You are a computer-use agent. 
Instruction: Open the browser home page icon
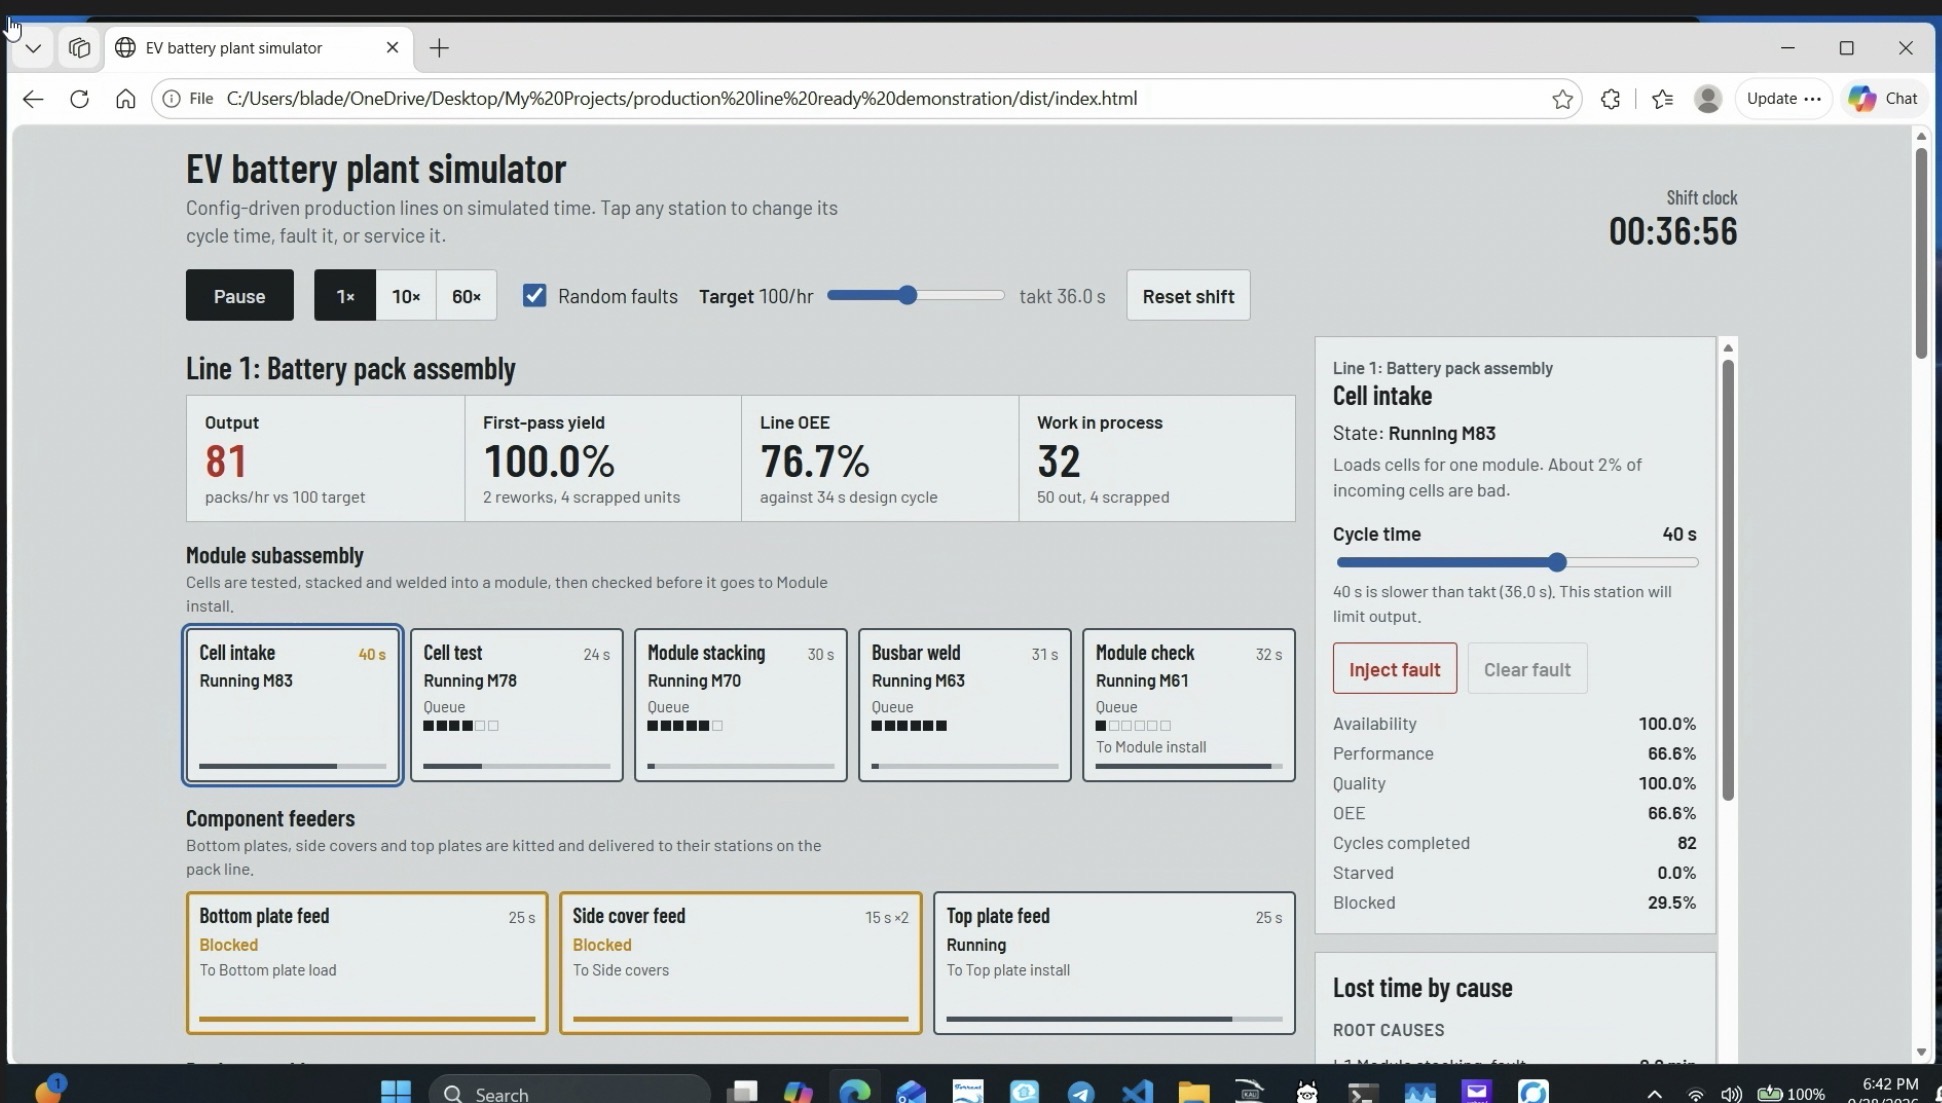125,99
